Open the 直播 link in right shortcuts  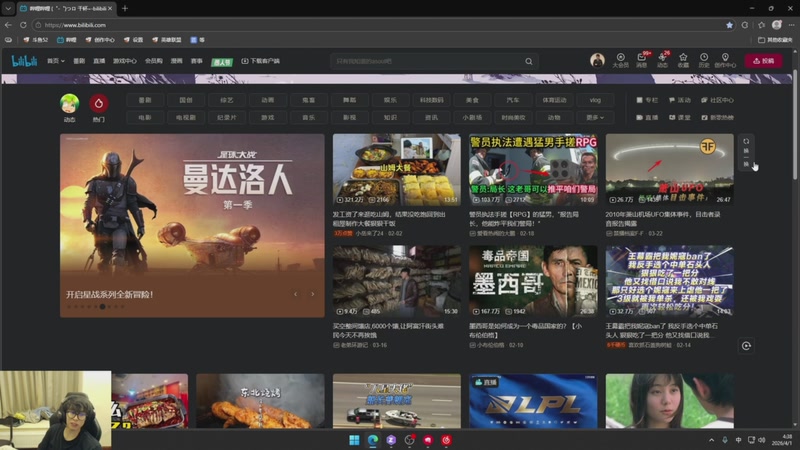click(x=647, y=117)
